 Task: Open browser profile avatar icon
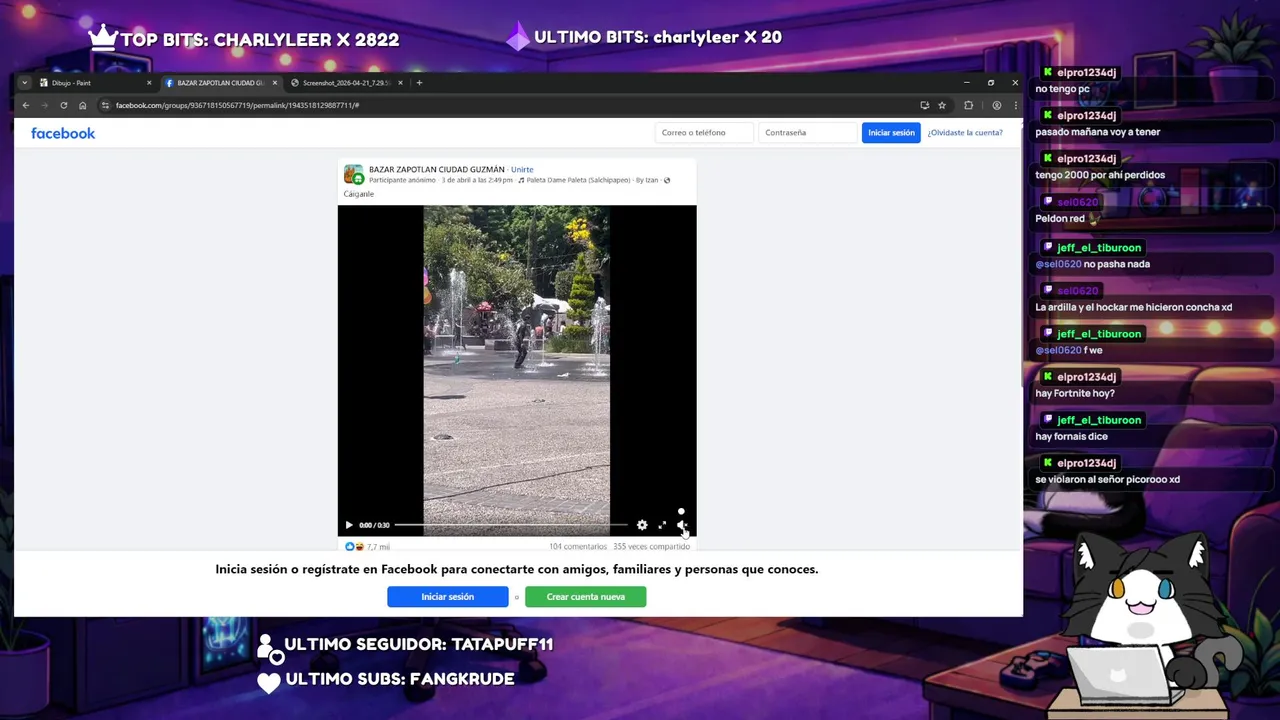[x=996, y=105]
